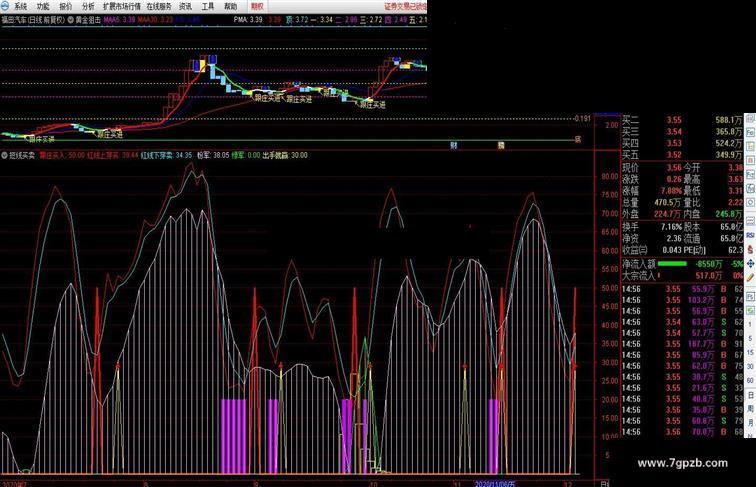Click the green chart sidebar icon below Fs
756x487 pixels.
point(751,310)
